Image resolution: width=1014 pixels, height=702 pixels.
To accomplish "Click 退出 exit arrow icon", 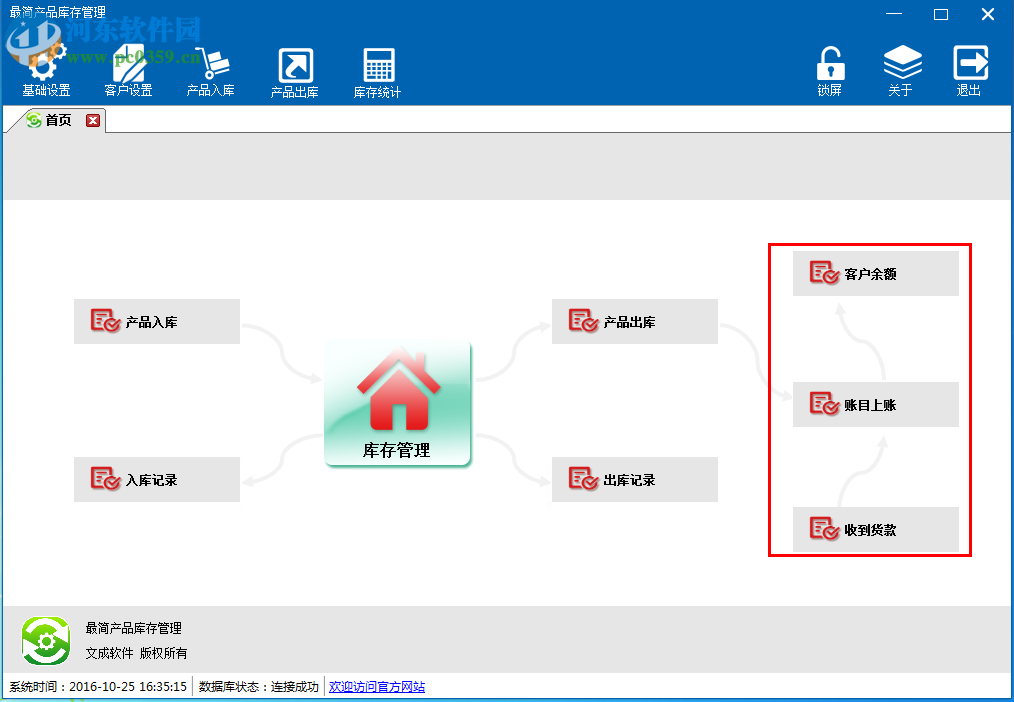I will point(970,71).
